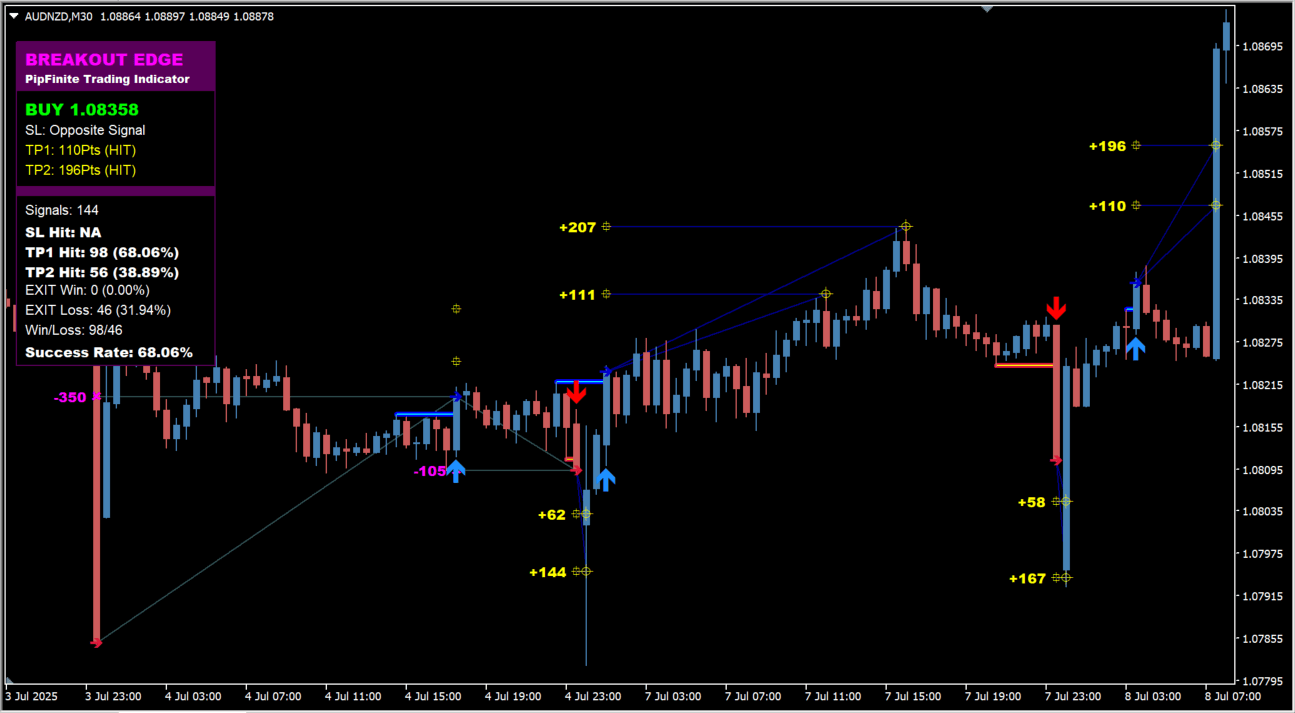The height and width of the screenshot is (713, 1295).
Task: Click the +58 profit label
Action: click(x=1031, y=502)
